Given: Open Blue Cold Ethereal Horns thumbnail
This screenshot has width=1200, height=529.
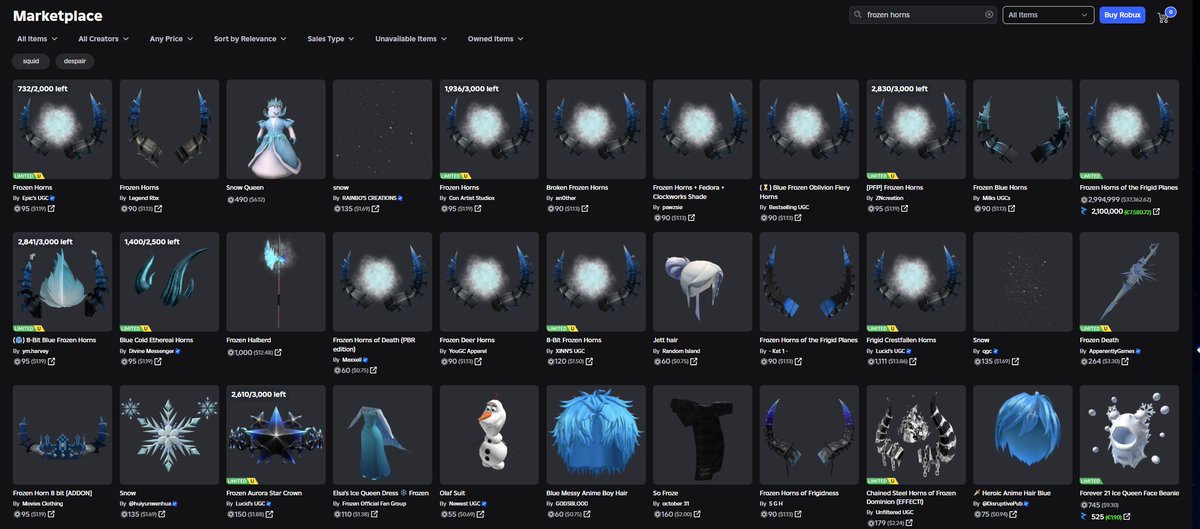Looking at the screenshot, I should 169,282.
